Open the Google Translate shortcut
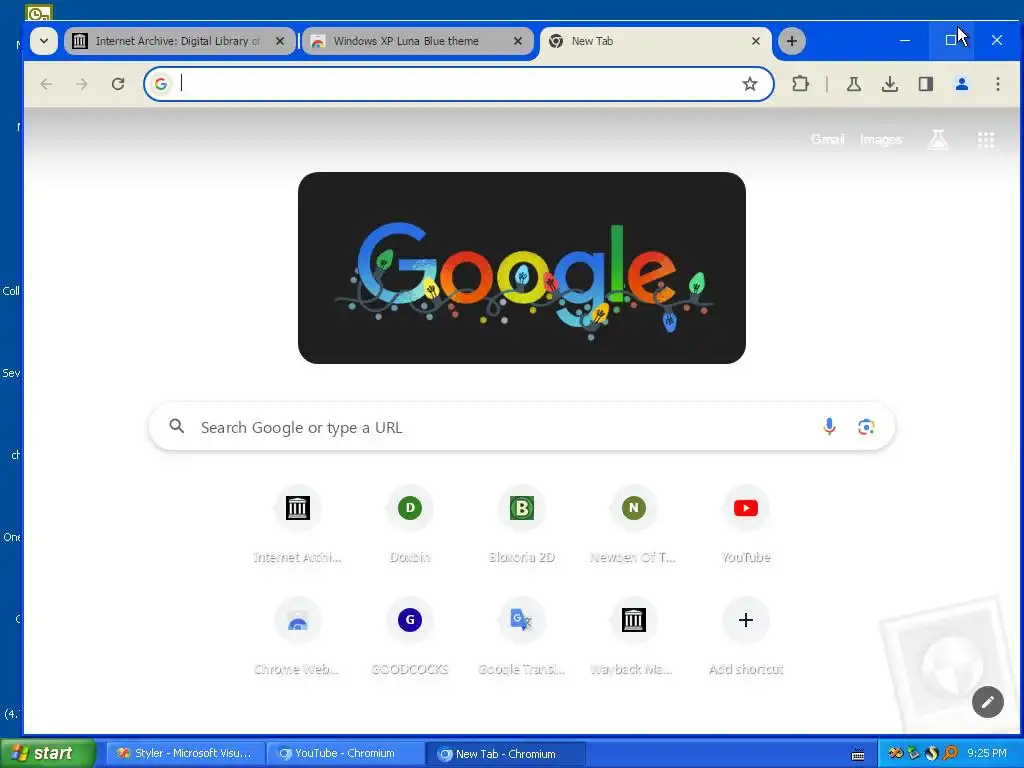The width and height of the screenshot is (1024, 768). (x=522, y=637)
